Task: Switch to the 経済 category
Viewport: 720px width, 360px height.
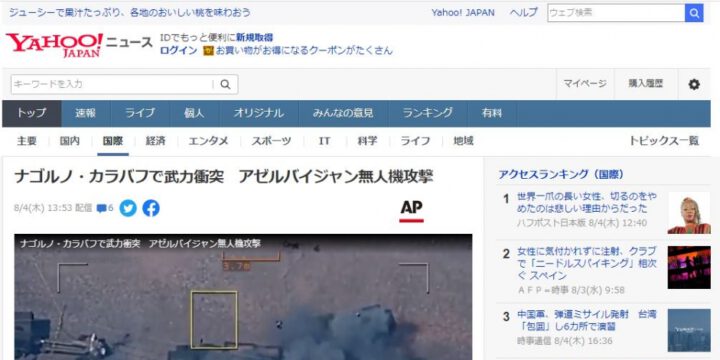Action: 155,141
